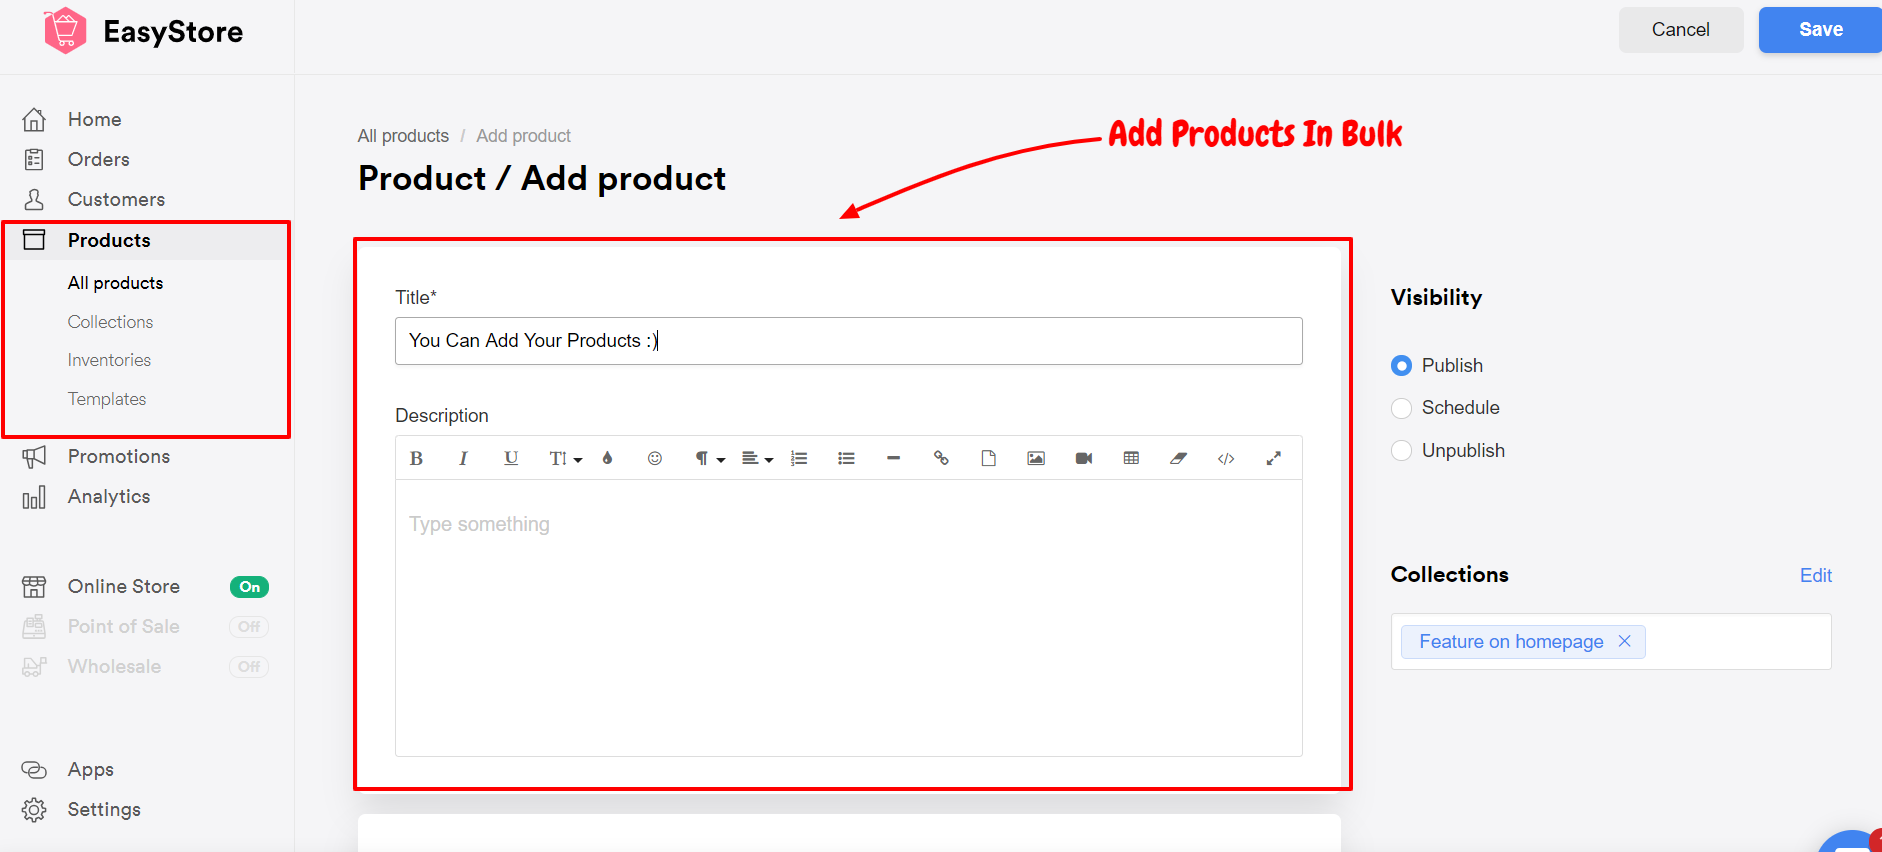Click the Apps icon in sidebar
1882x852 pixels.
[34, 770]
